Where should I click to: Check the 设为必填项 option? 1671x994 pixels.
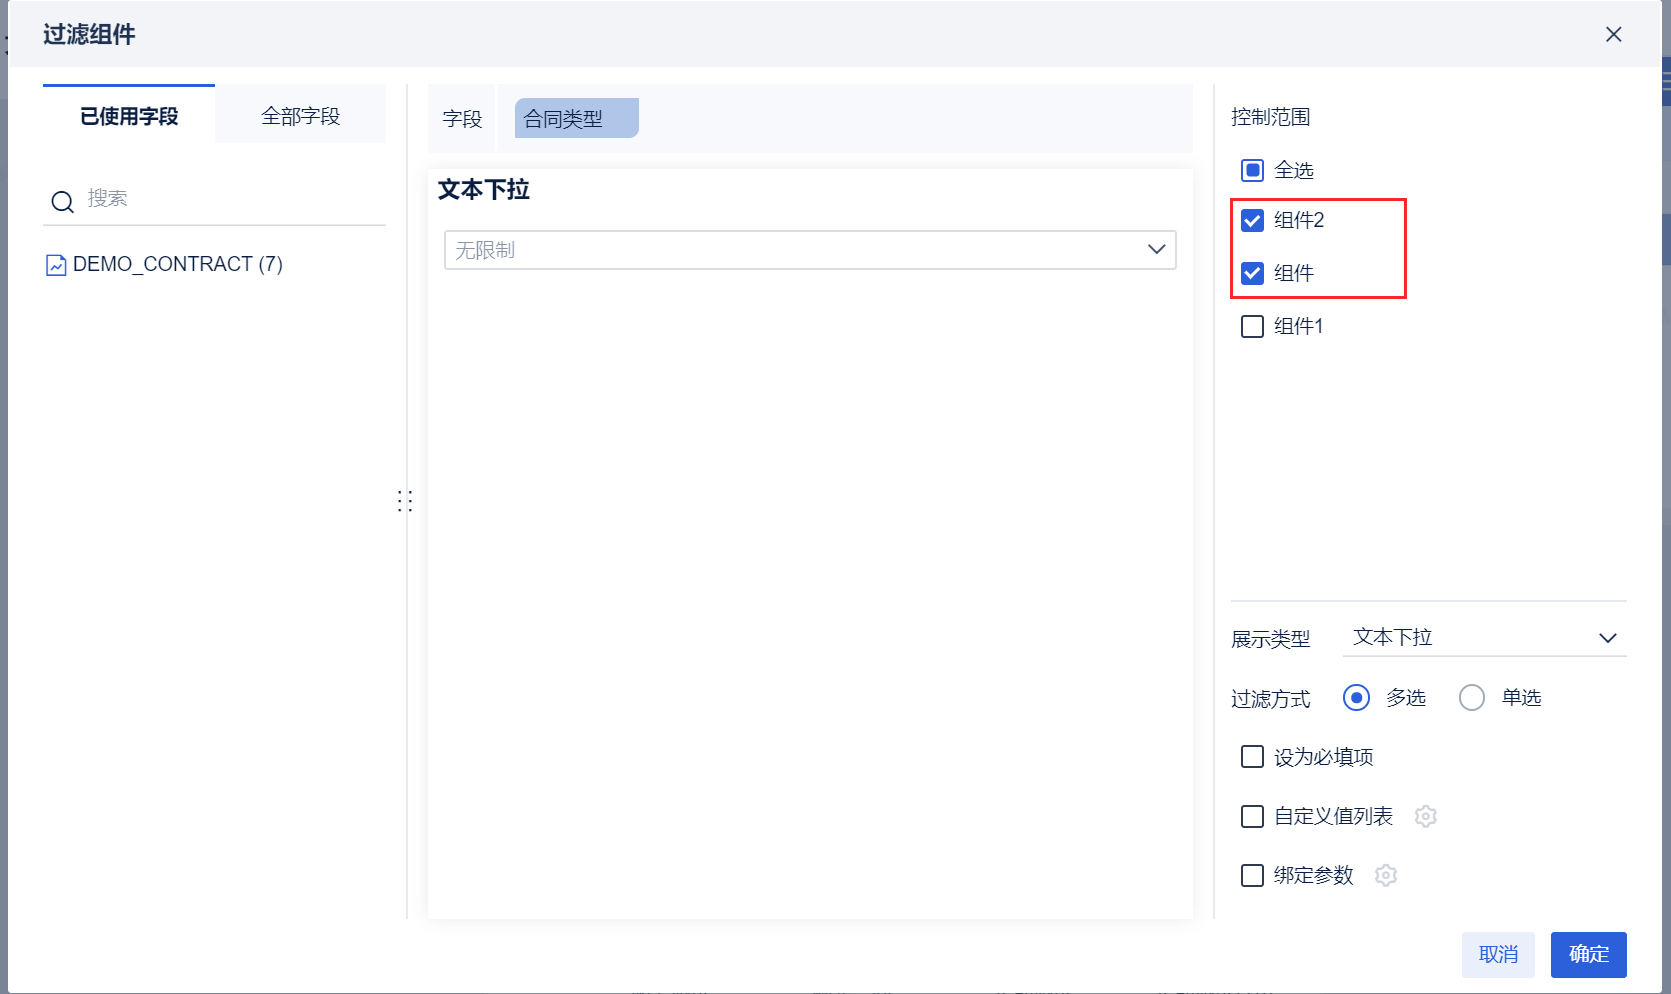click(1252, 757)
